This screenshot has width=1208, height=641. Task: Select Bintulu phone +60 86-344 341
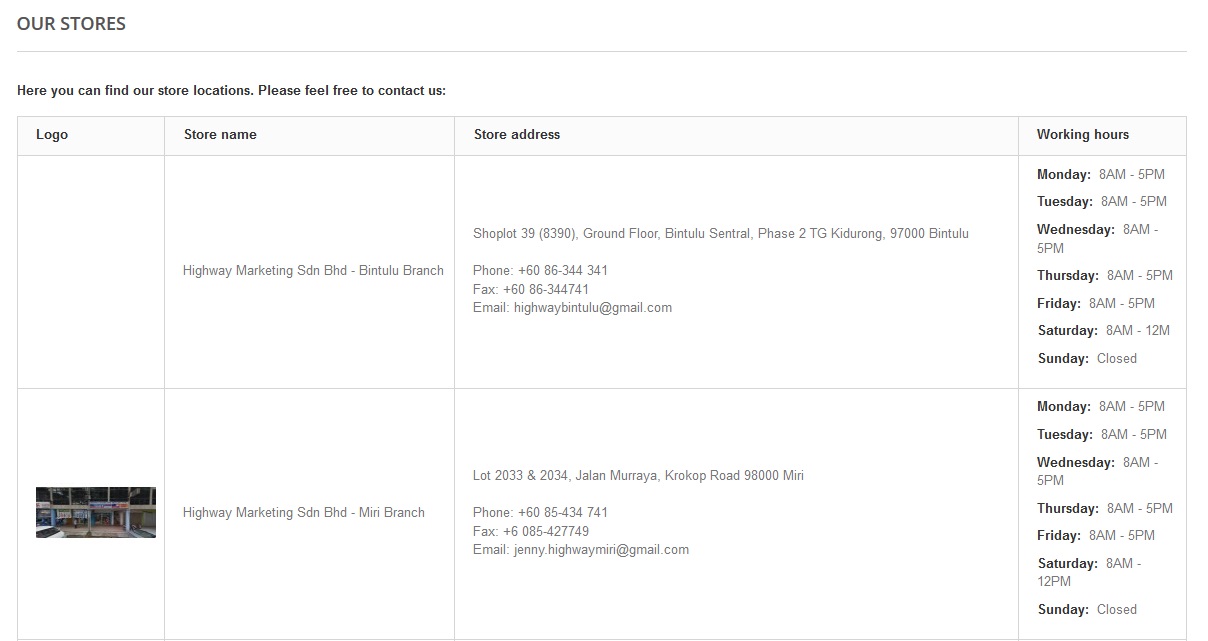[540, 270]
